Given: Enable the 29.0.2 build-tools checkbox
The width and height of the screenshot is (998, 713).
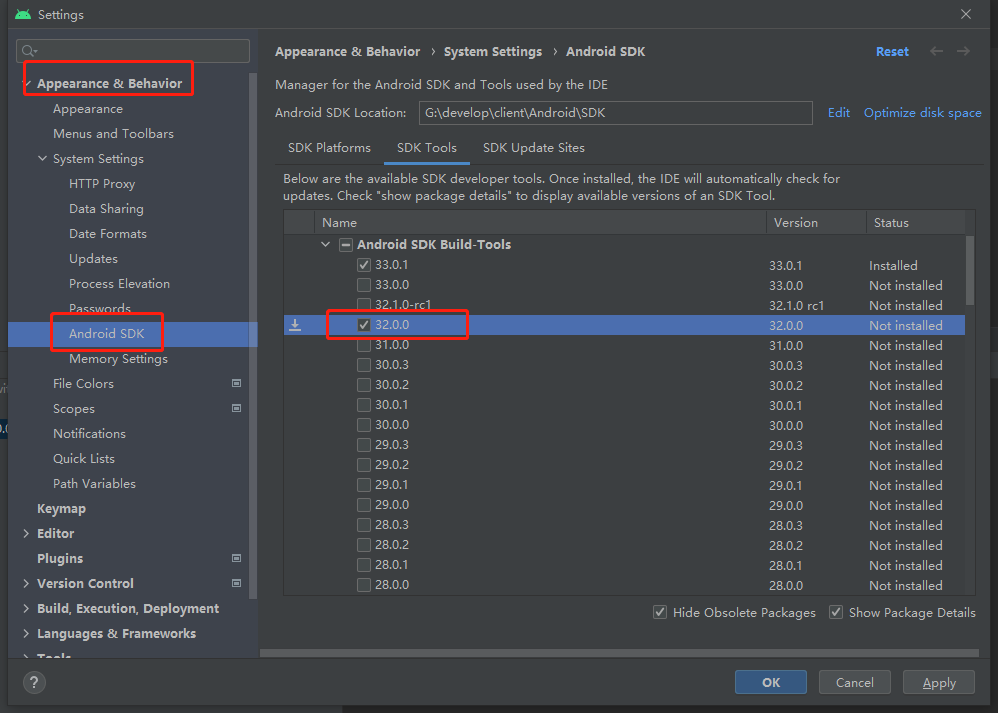Looking at the screenshot, I should pos(364,465).
